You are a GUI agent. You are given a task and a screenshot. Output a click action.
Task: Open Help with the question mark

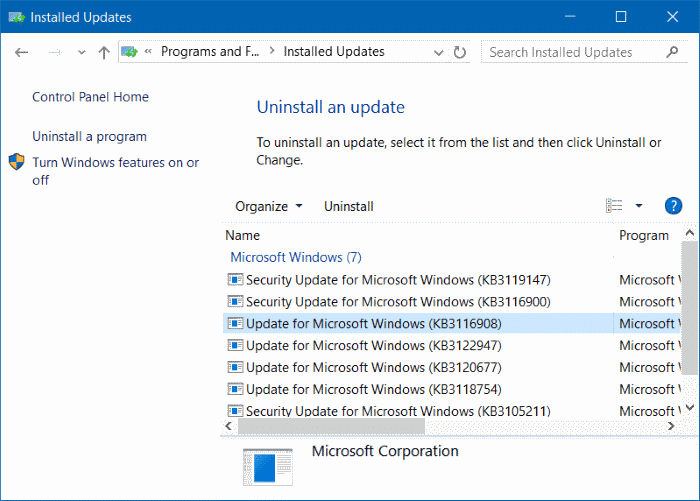point(673,206)
